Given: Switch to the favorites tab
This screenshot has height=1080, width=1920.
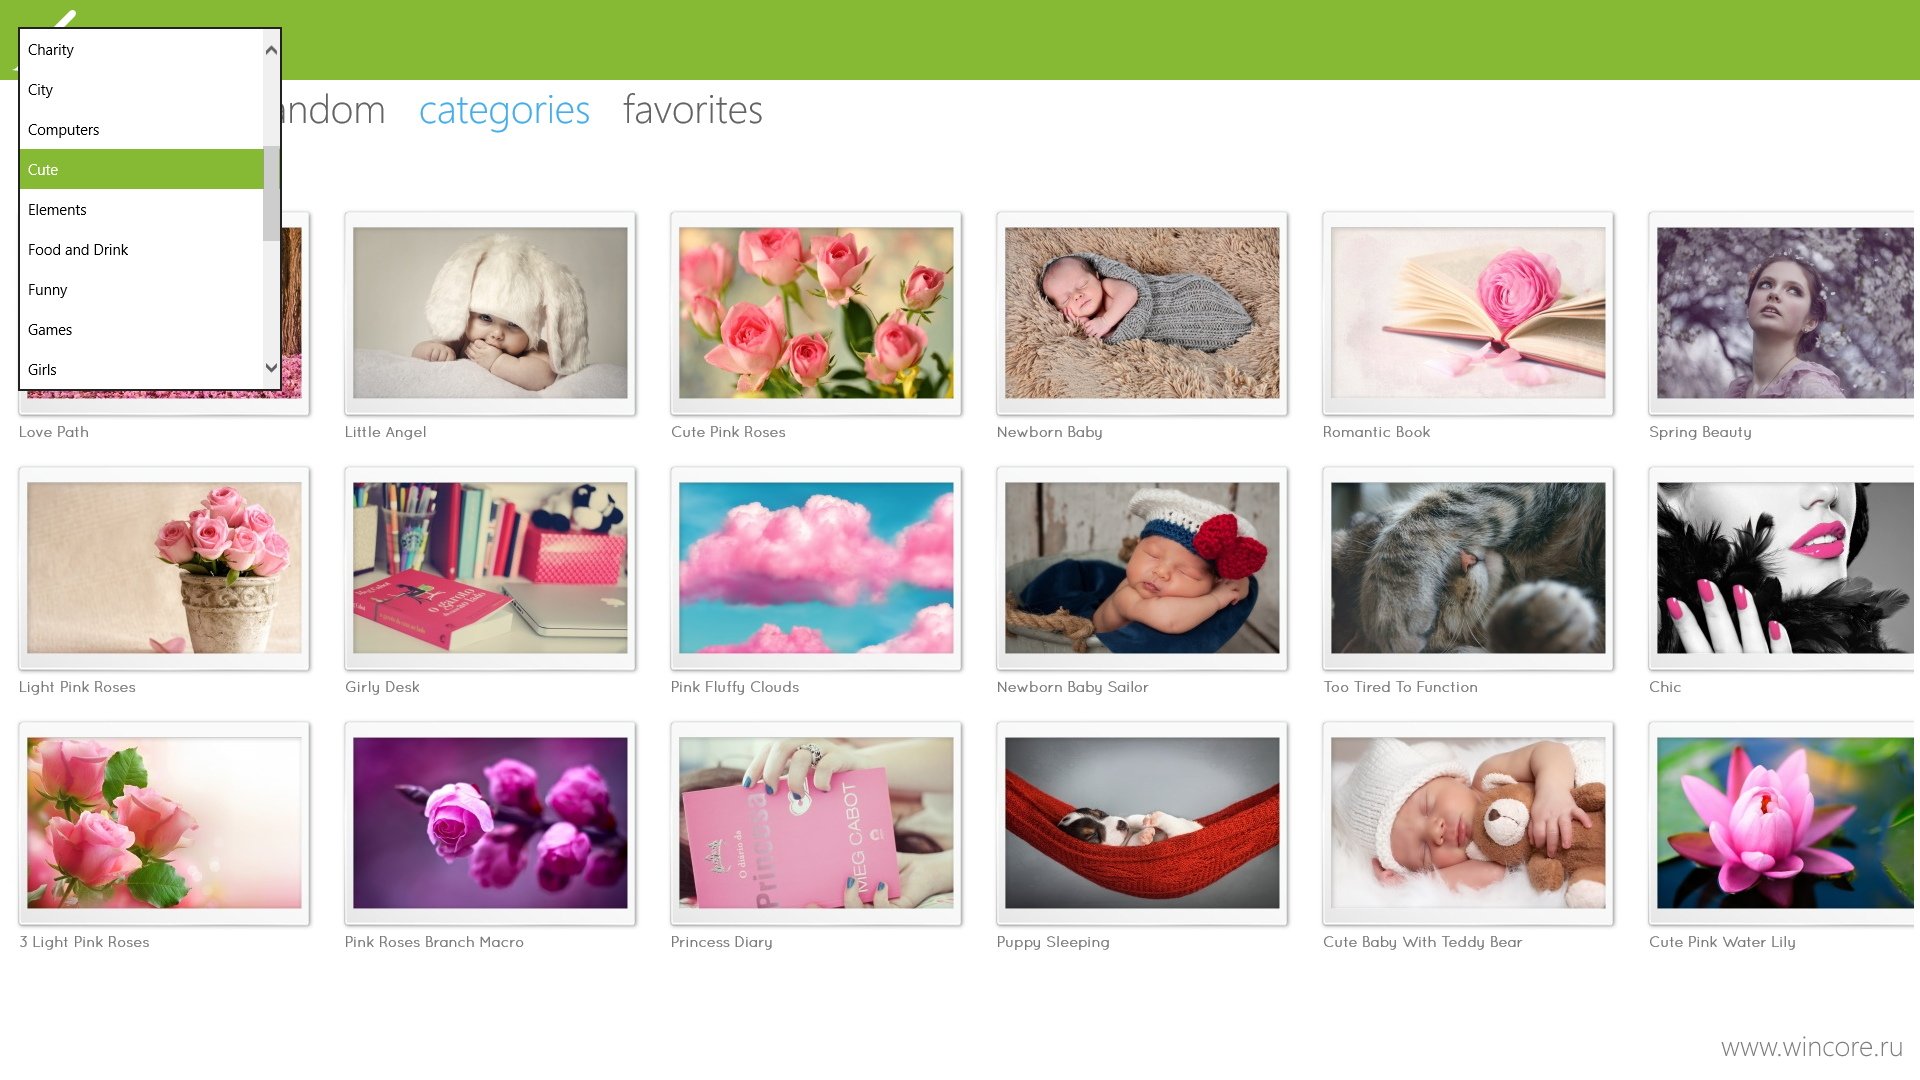Looking at the screenshot, I should [x=692, y=110].
